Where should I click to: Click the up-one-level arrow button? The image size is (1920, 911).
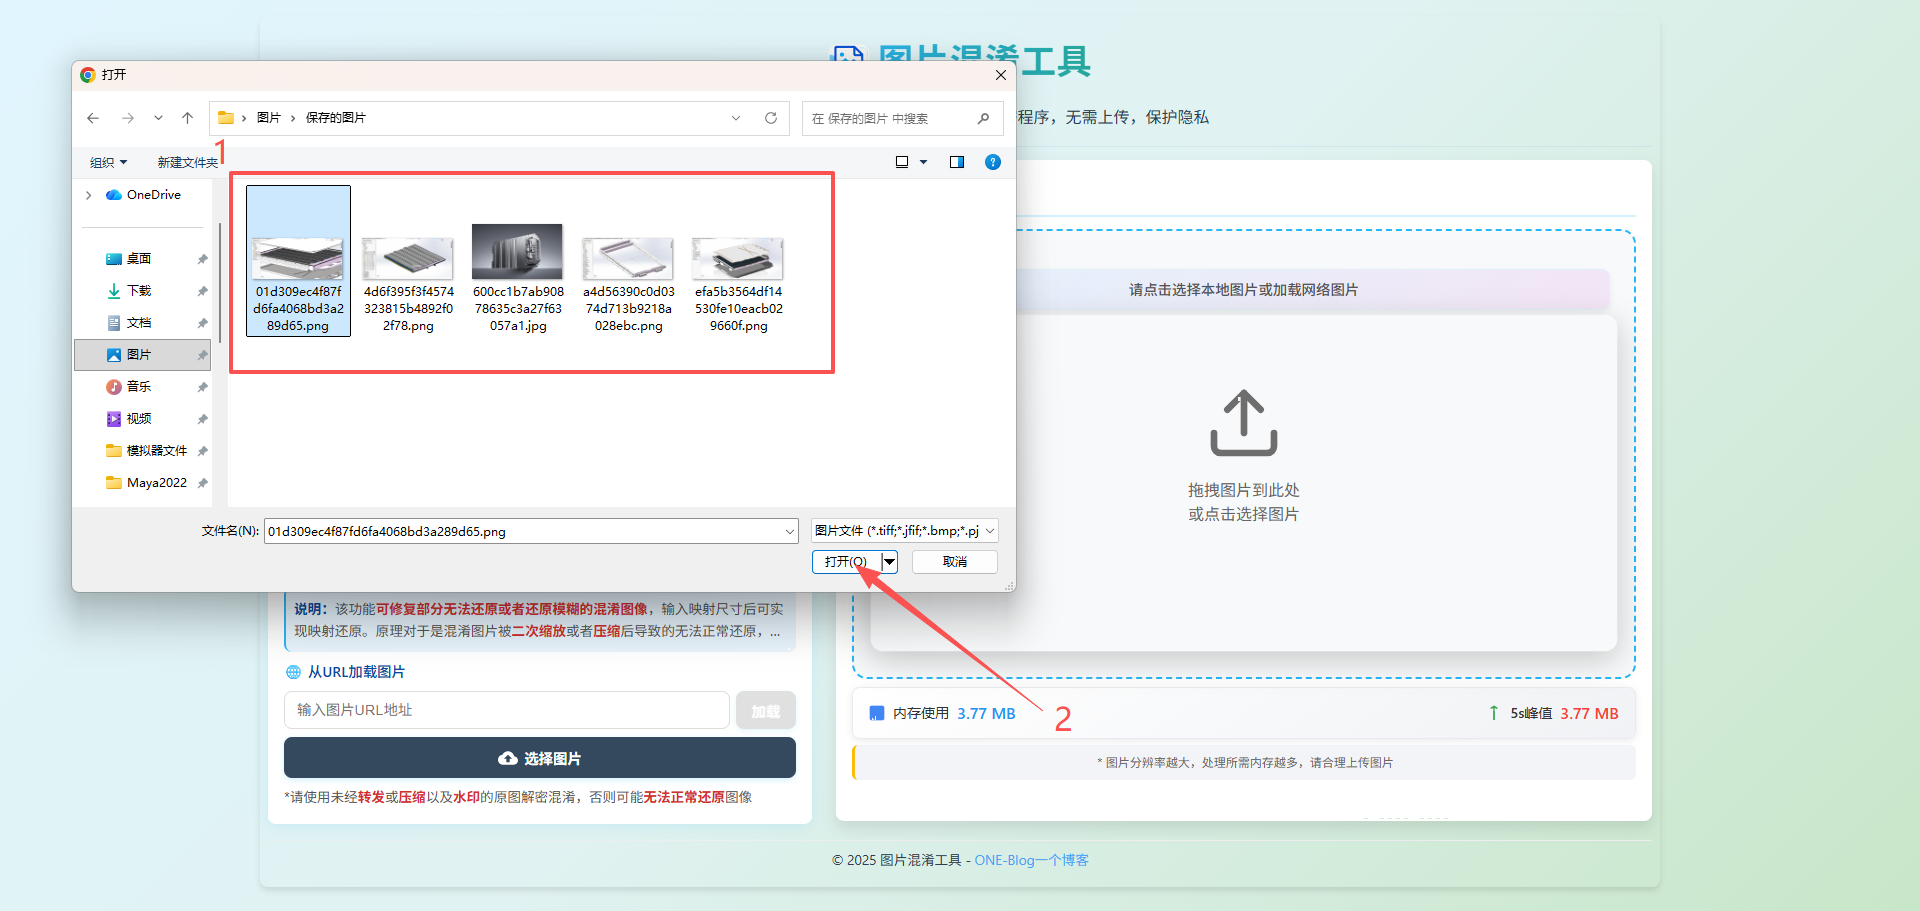tap(187, 118)
